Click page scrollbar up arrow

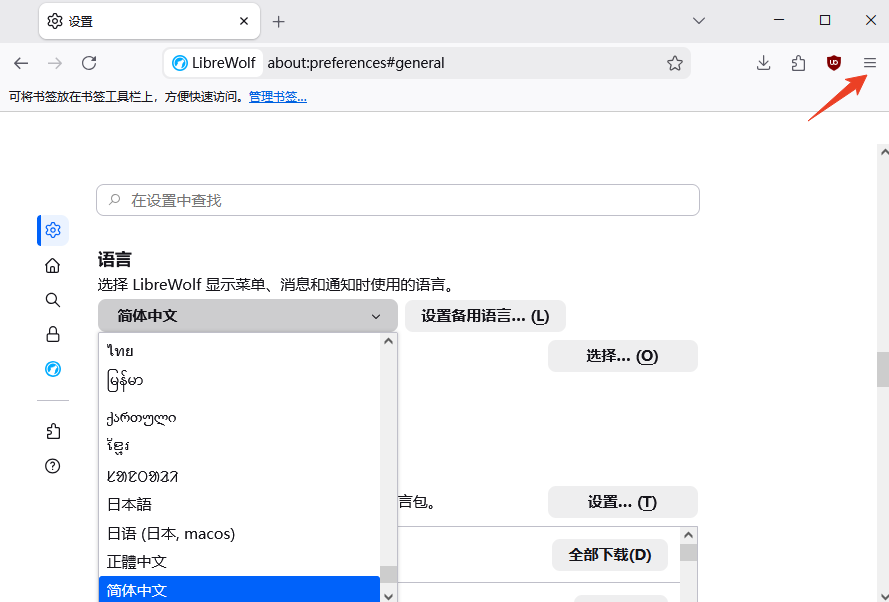883,152
